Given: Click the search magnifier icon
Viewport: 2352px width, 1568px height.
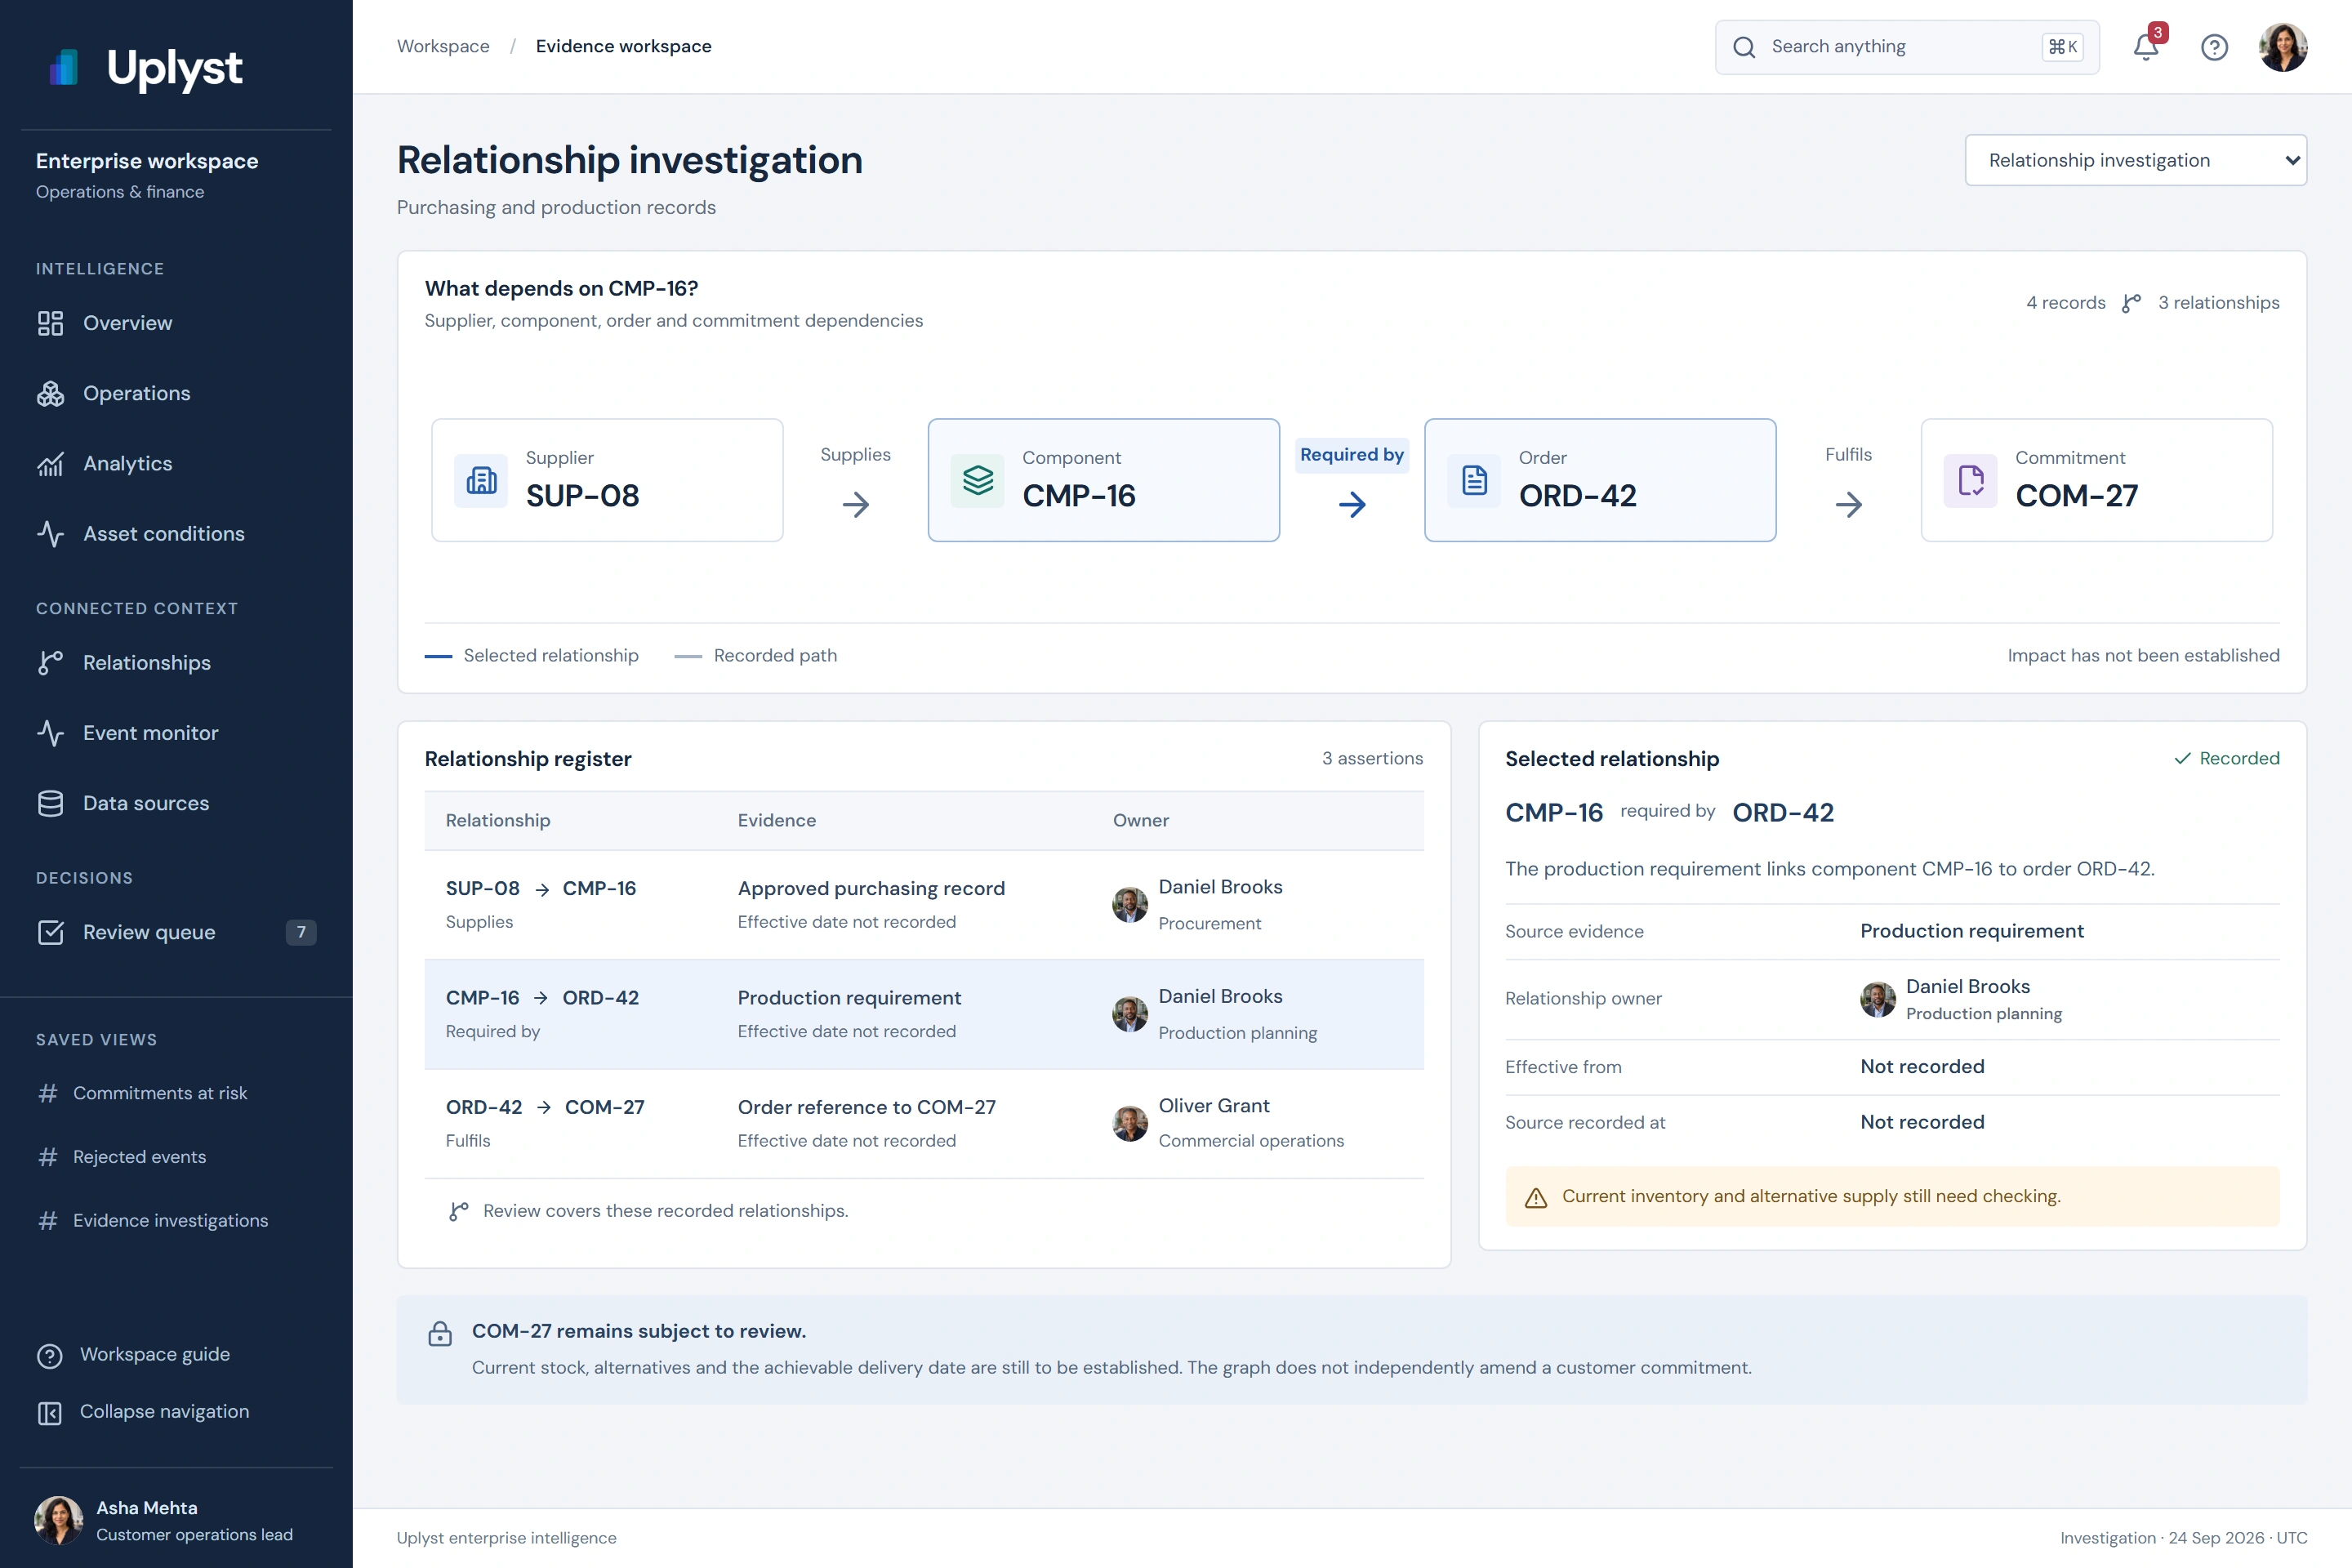Looking at the screenshot, I should [x=1744, y=47].
